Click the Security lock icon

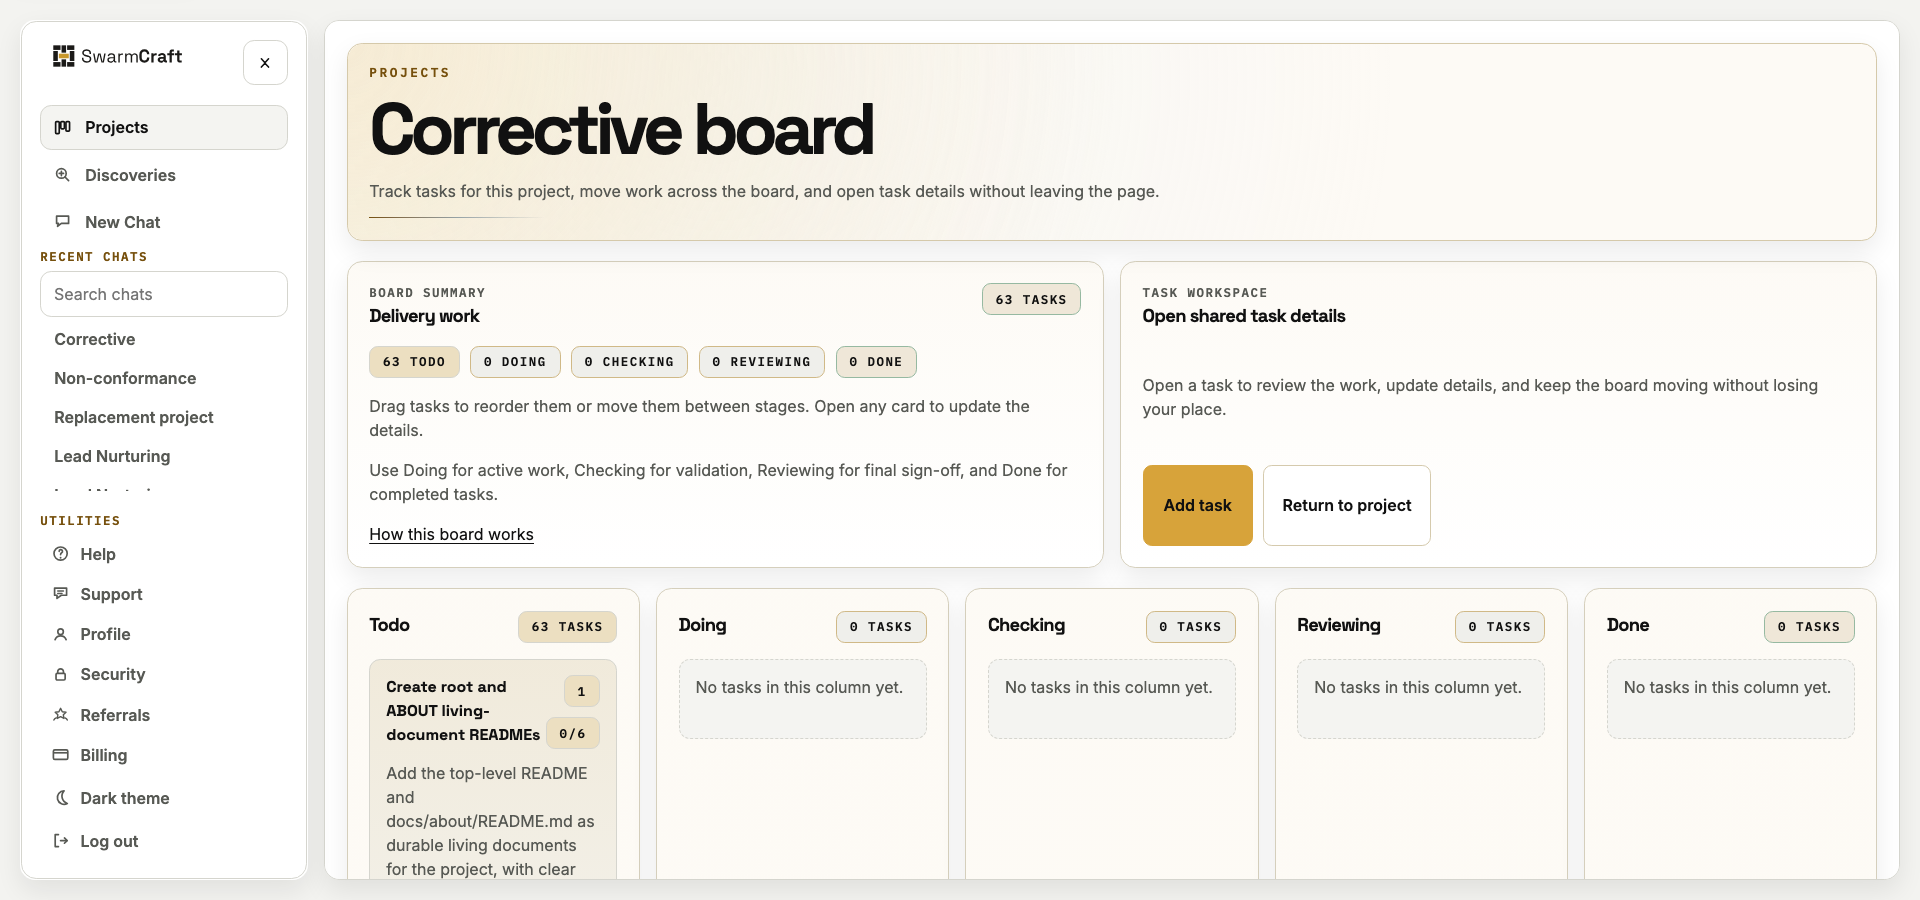(61, 674)
